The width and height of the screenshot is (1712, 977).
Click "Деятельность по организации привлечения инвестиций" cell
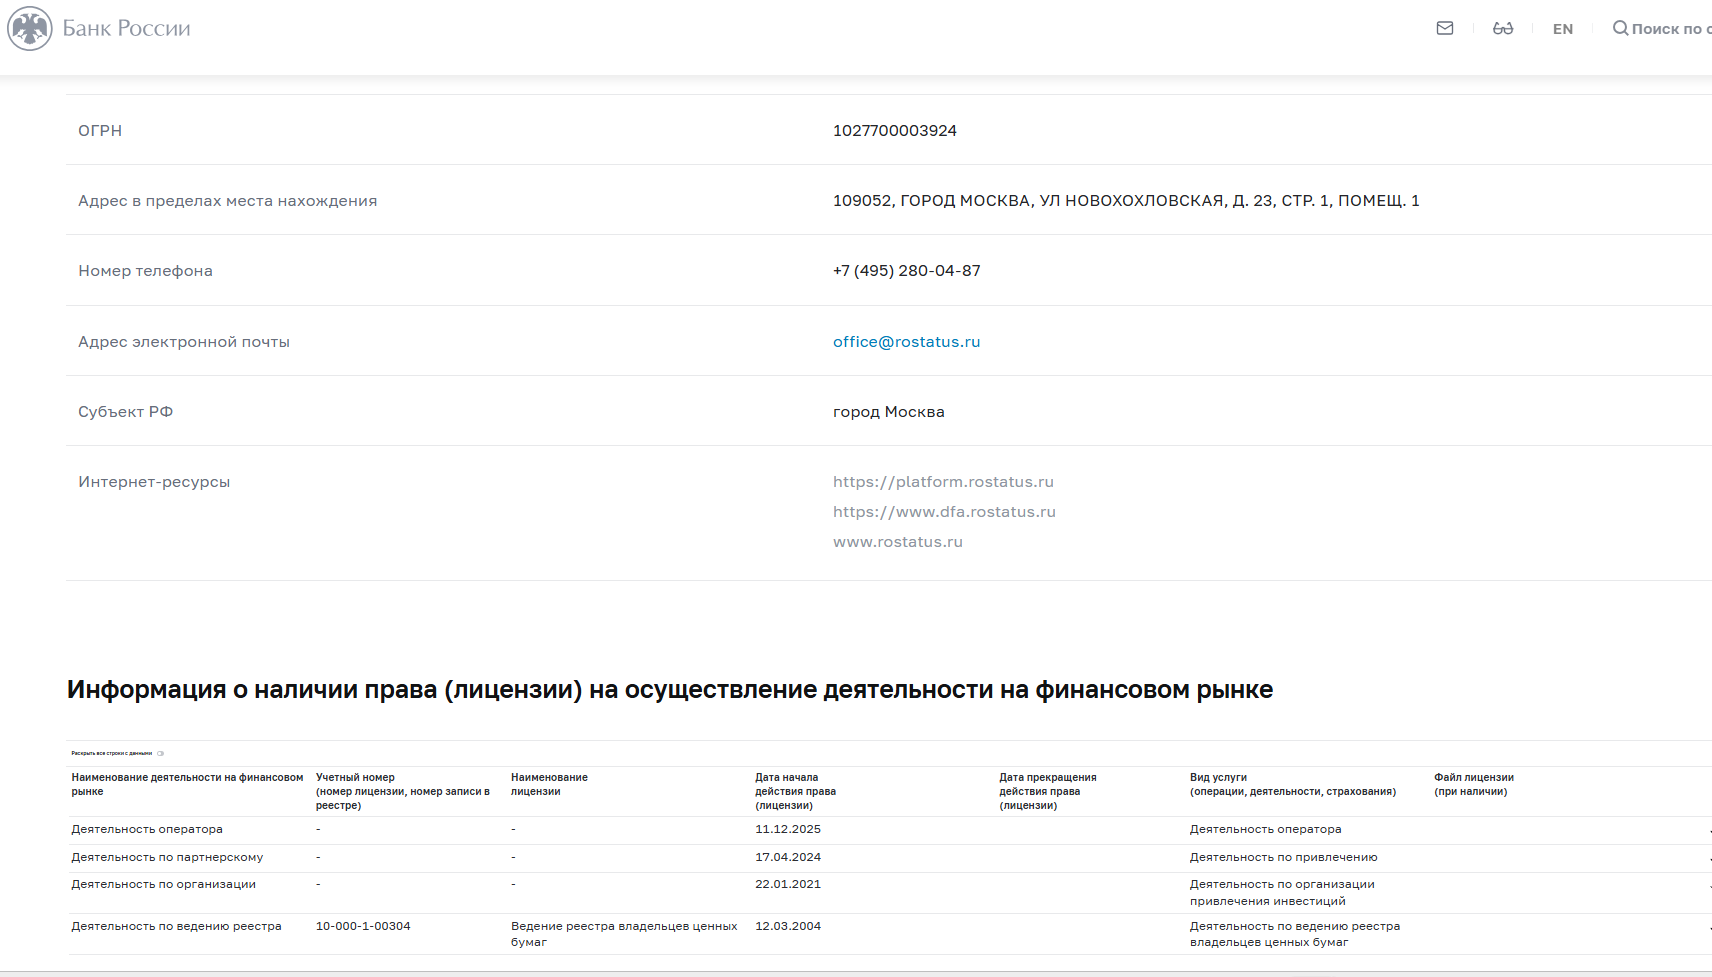(x=1282, y=892)
